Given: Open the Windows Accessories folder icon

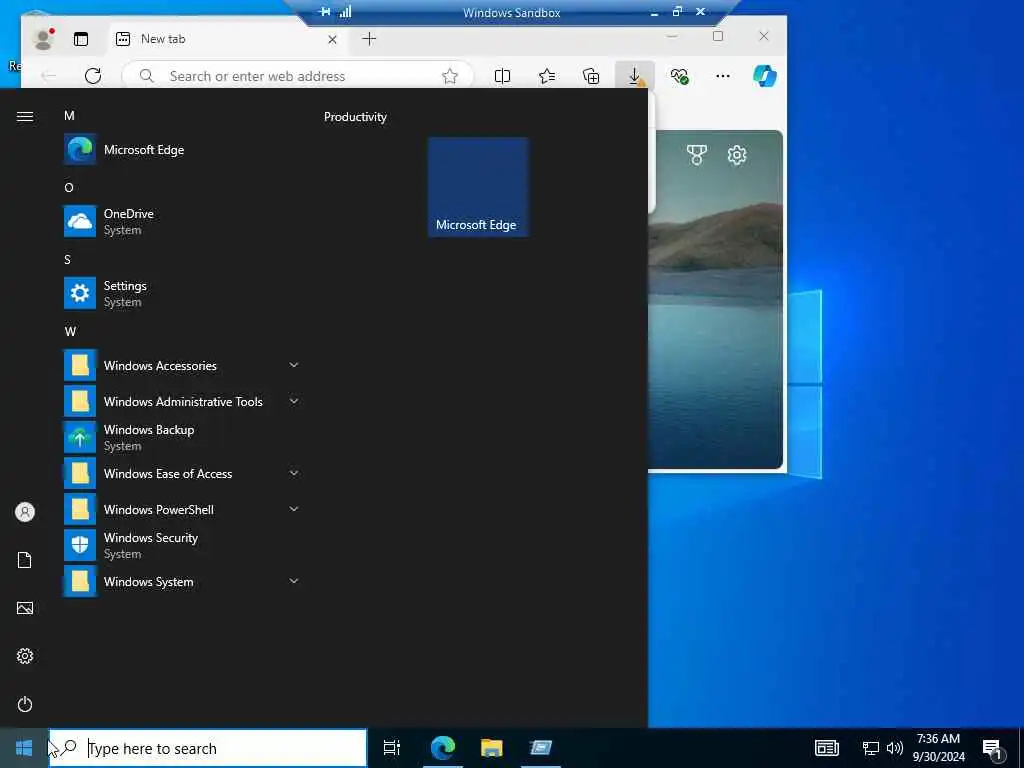Looking at the screenshot, I should [80, 366].
